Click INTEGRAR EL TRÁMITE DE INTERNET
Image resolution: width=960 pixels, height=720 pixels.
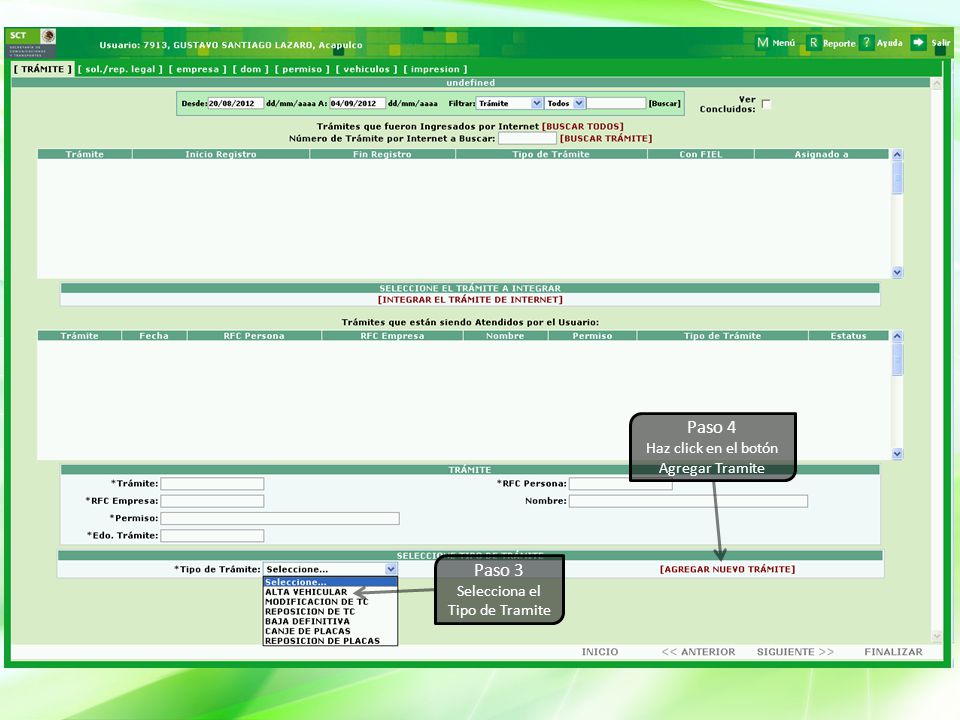point(470,299)
